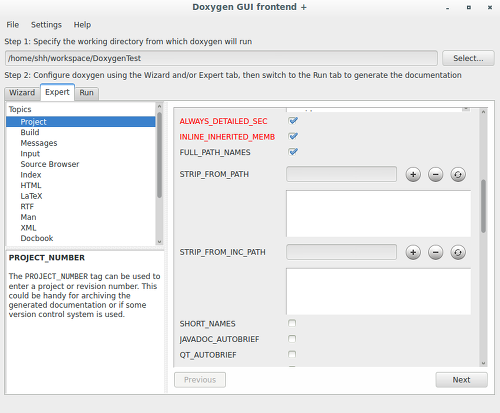Image resolution: width=500 pixels, height=413 pixels.
Task: Switch to the Run tab
Action: (x=86, y=93)
